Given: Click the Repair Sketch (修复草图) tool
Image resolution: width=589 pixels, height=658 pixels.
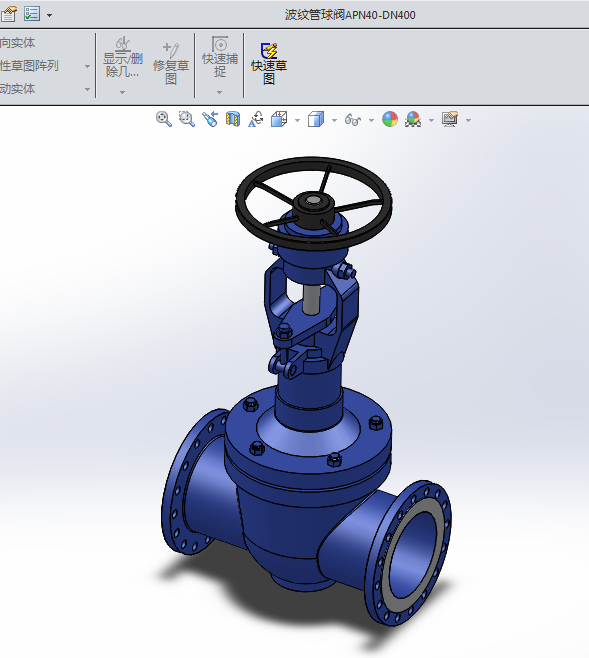Looking at the screenshot, I should [x=171, y=64].
